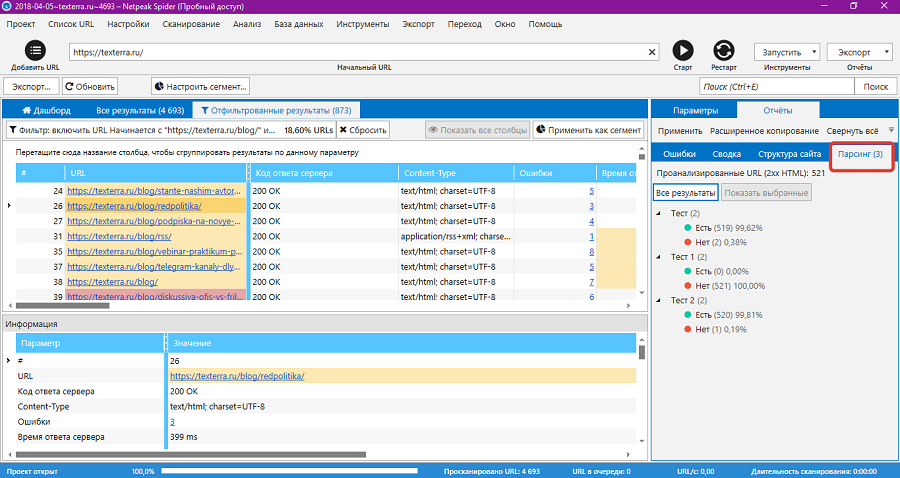
Task: Select the Filtered results (873) tab
Action: pos(276,110)
